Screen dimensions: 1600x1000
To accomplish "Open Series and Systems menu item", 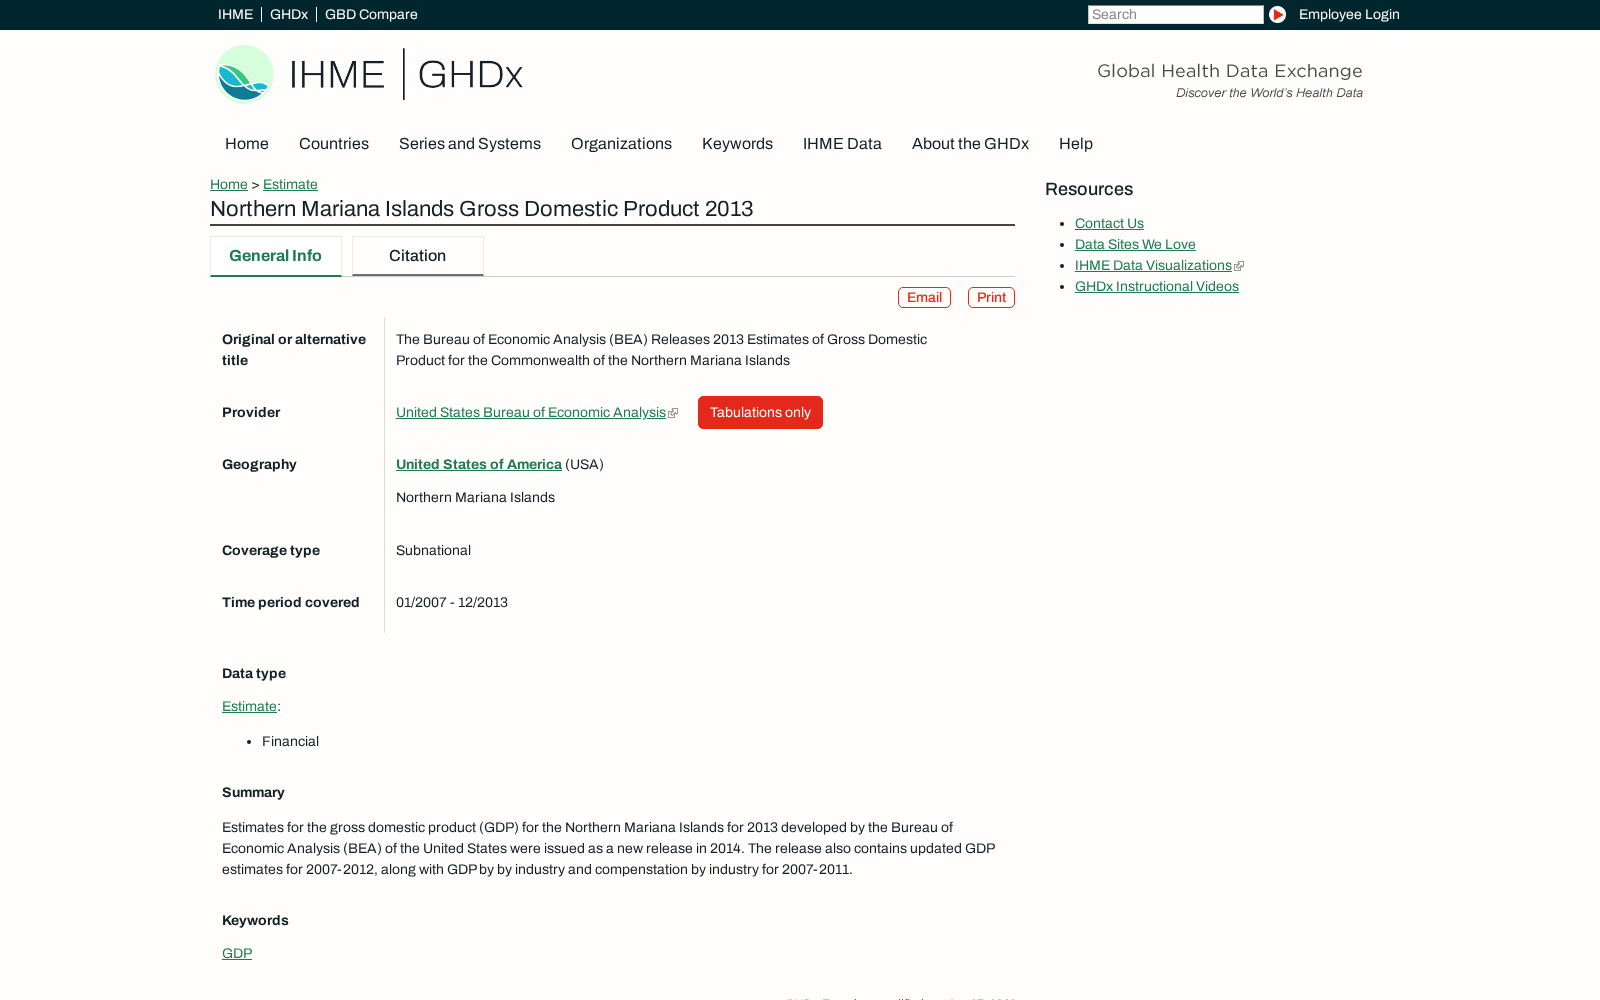I will 470,144.
